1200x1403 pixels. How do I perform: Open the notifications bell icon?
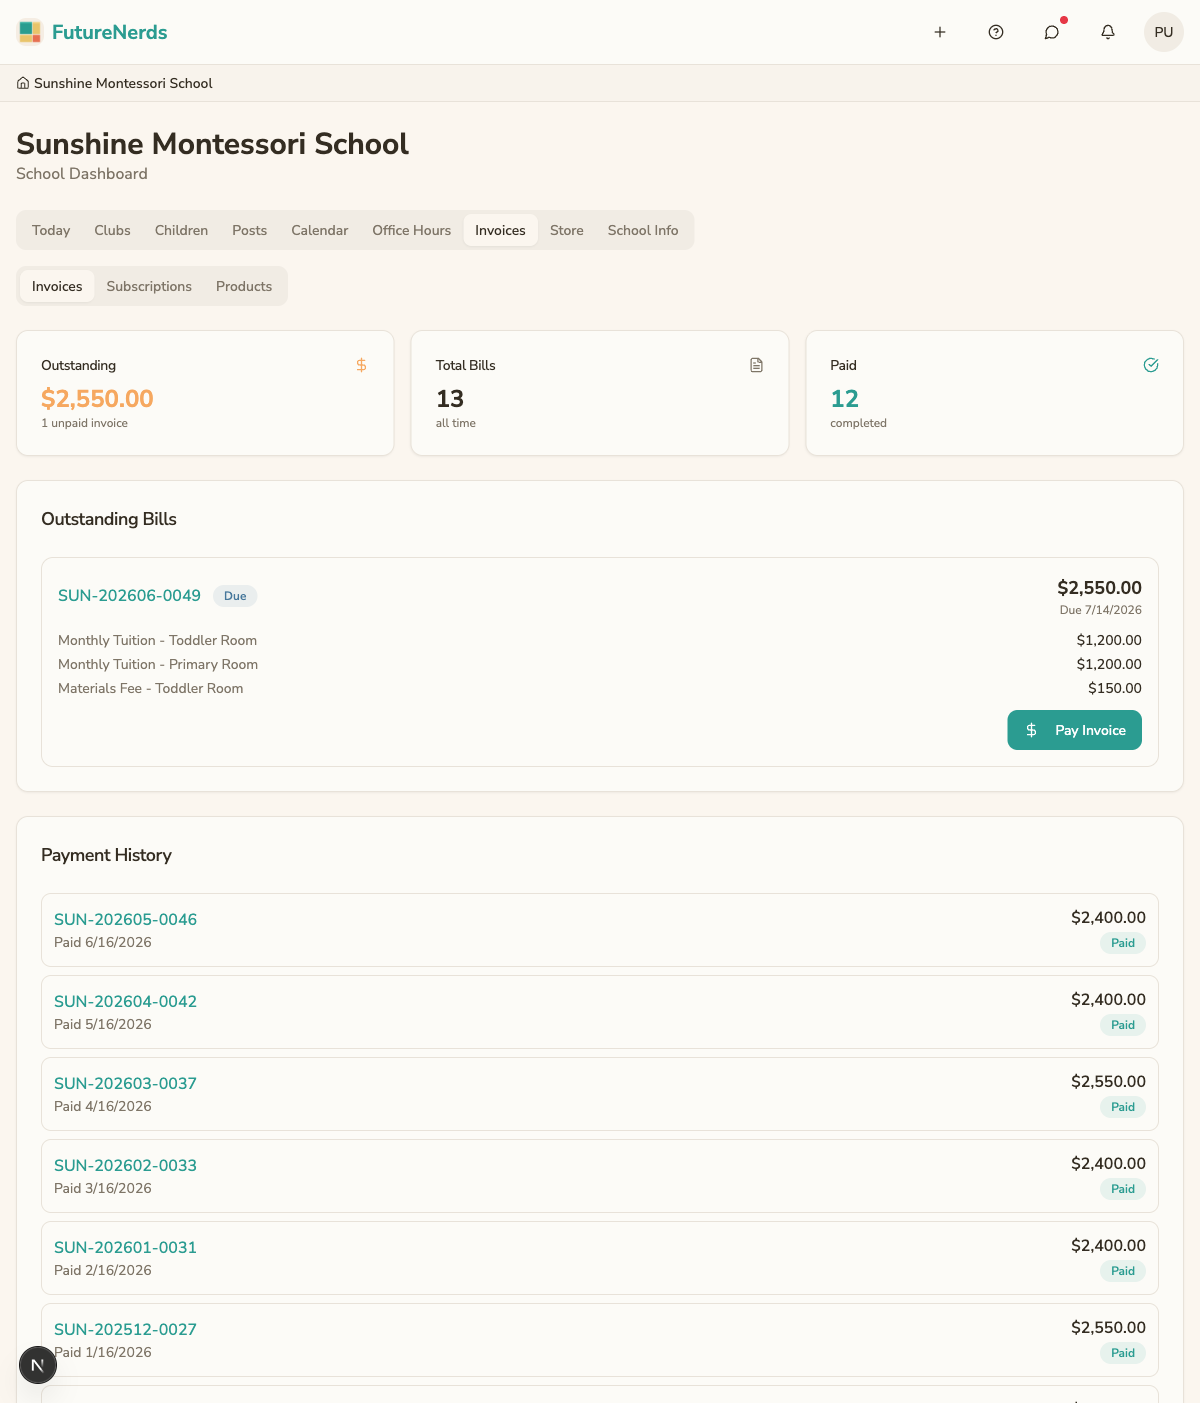pyautogui.click(x=1108, y=32)
